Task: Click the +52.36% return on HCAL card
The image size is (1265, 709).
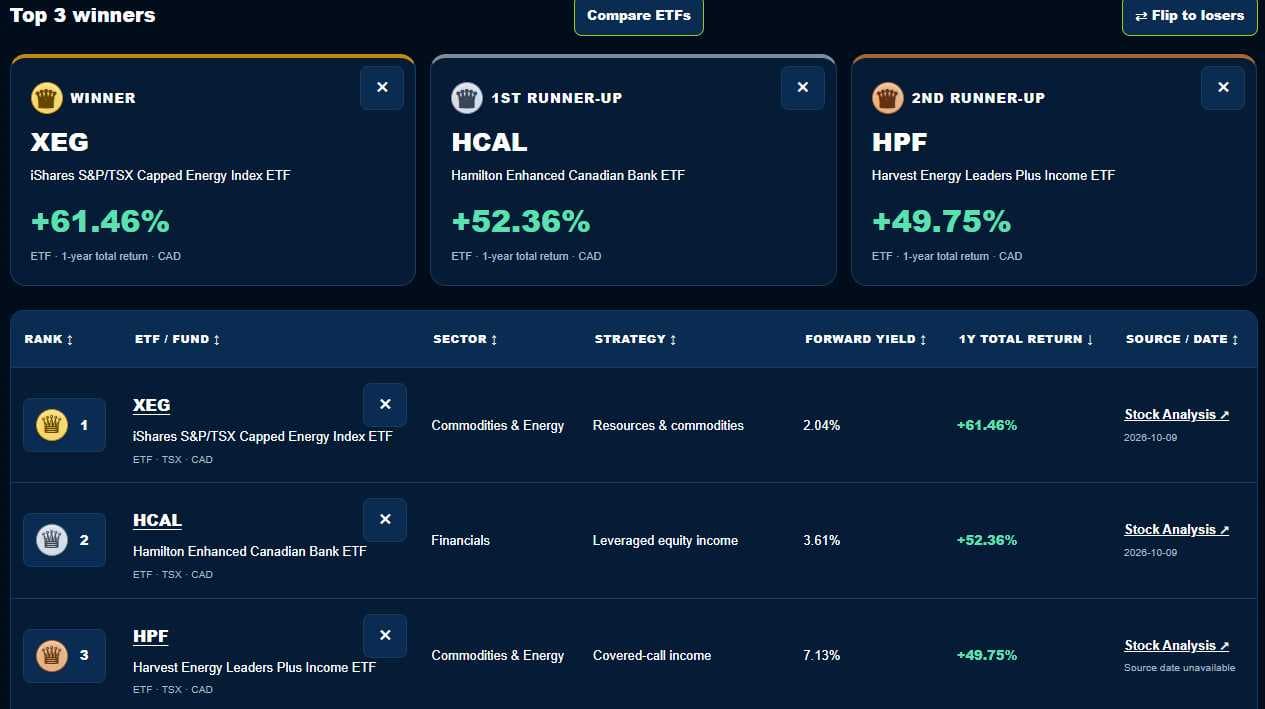Action: click(521, 221)
